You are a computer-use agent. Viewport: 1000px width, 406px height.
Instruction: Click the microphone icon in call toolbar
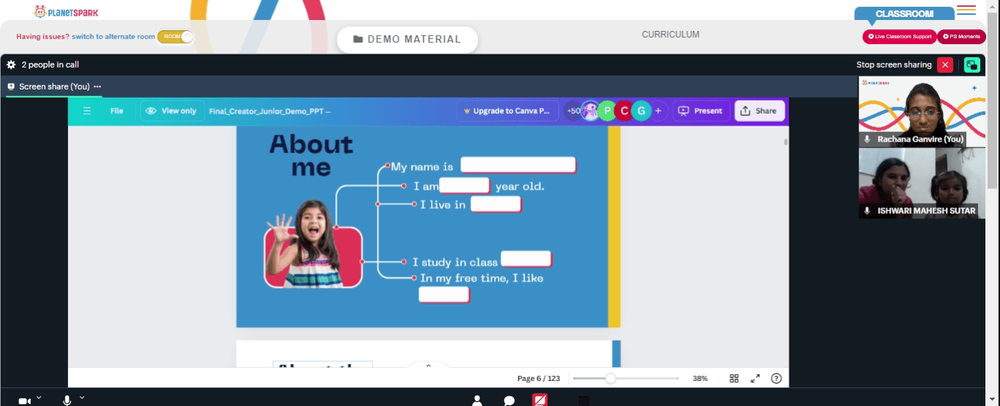(x=67, y=400)
